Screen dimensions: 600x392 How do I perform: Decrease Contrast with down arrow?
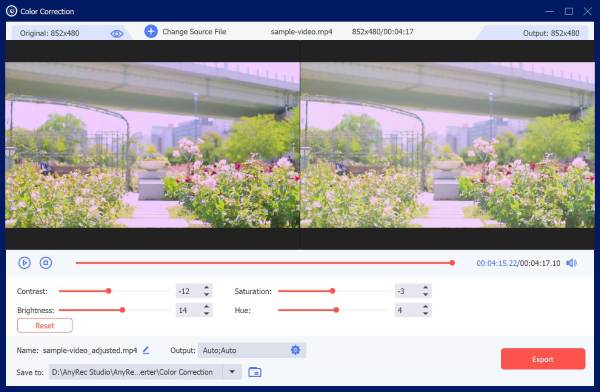(x=207, y=294)
